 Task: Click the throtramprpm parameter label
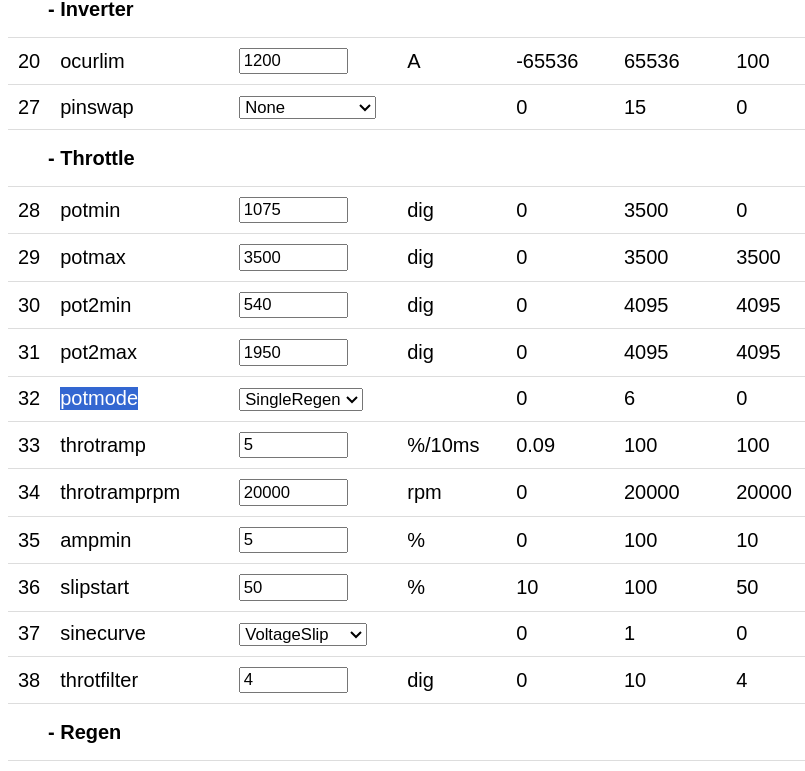120,492
